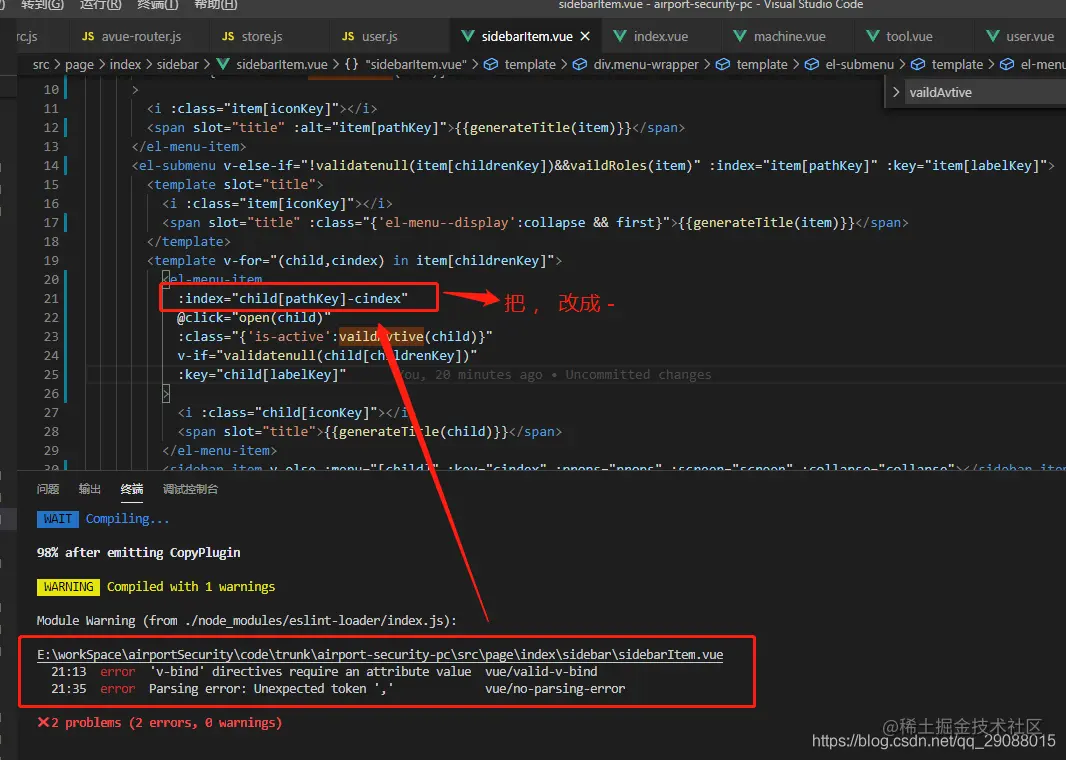Screen dimensions: 1066x760
Task: Open the 调试控制台 panel tab
Action: tap(190, 489)
